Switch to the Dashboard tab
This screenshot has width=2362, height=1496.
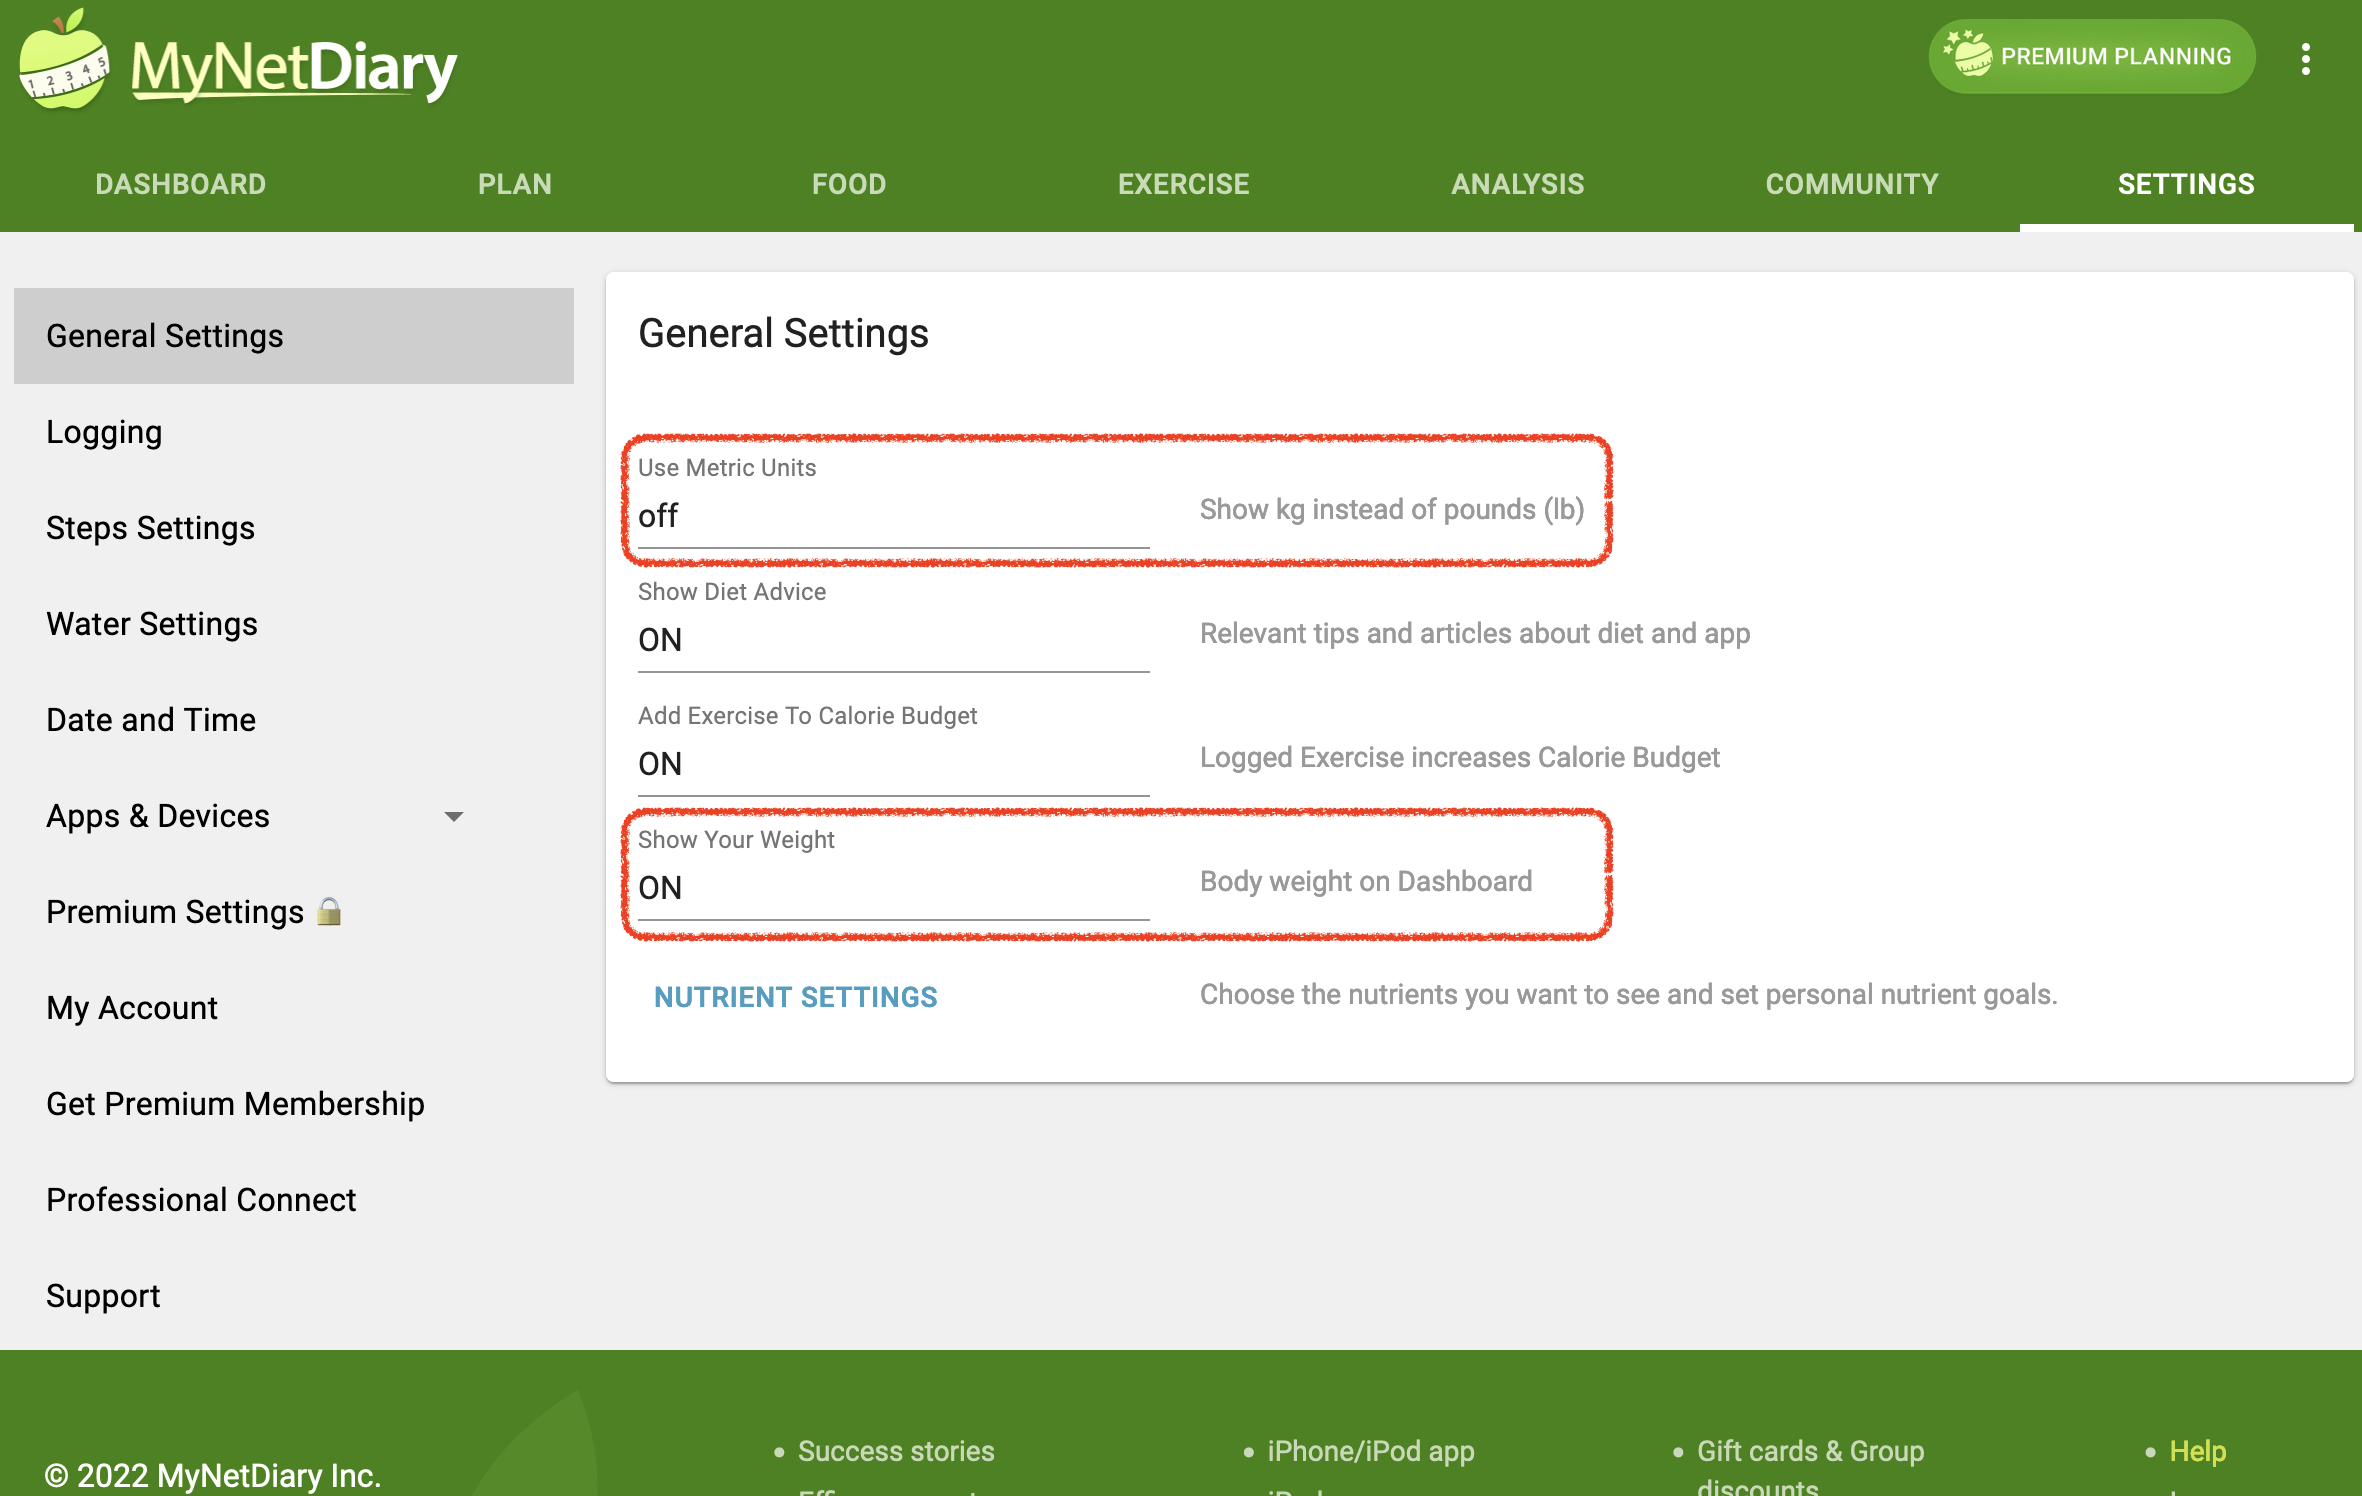click(x=181, y=184)
